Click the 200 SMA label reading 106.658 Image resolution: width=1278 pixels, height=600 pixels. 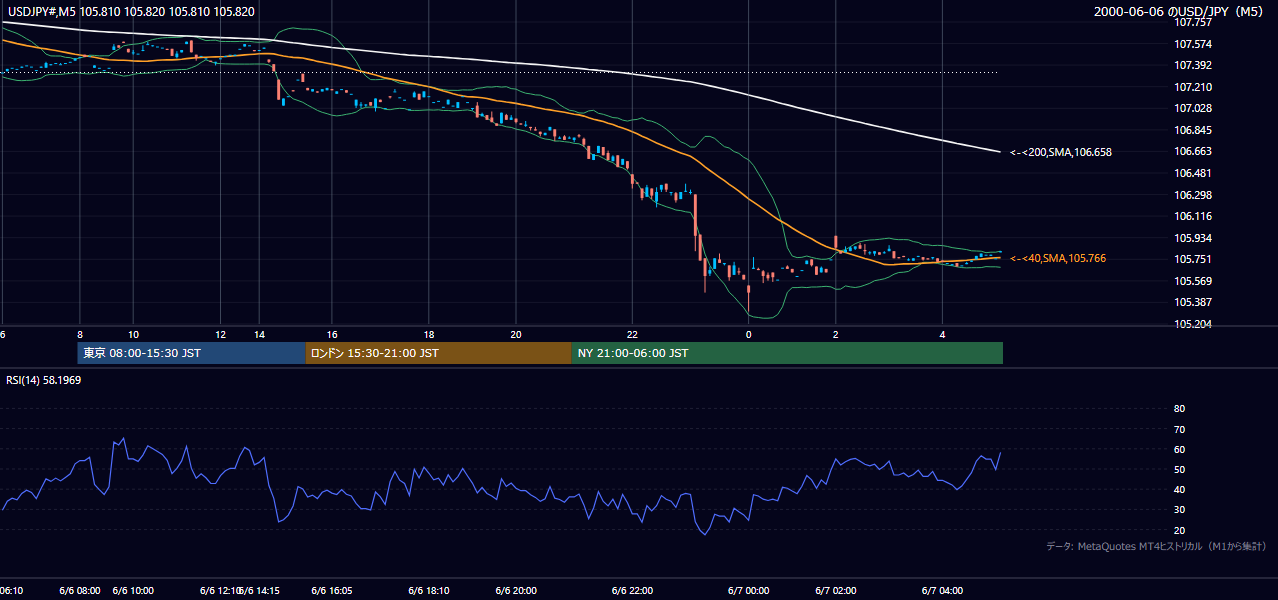pyautogui.click(x=1061, y=152)
